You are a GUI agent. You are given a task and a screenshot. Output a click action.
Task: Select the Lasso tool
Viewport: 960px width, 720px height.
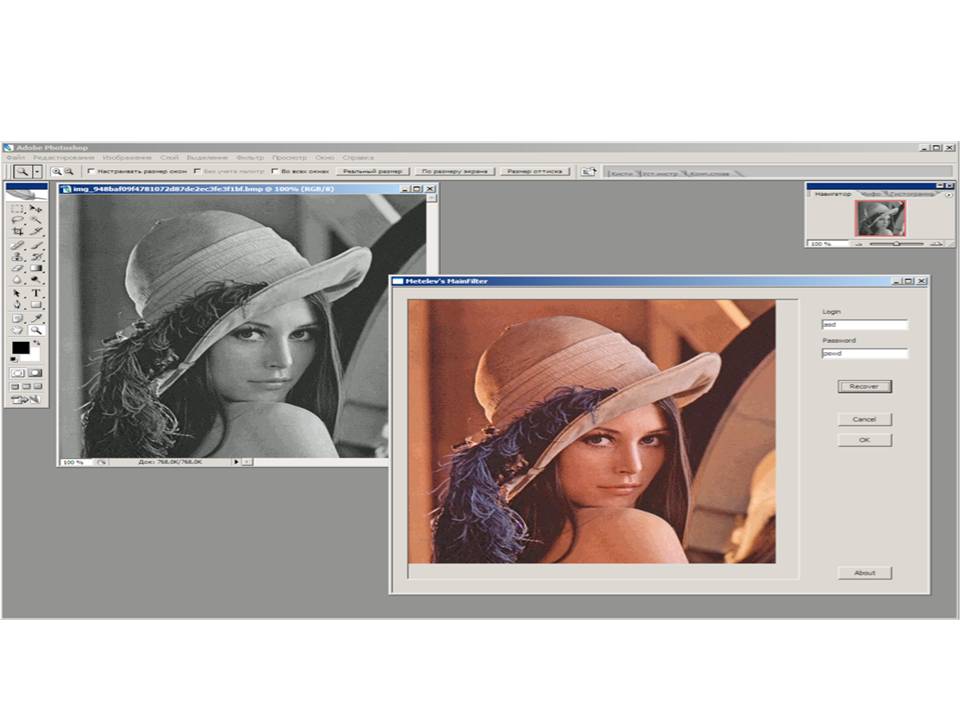tap(17, 219)
